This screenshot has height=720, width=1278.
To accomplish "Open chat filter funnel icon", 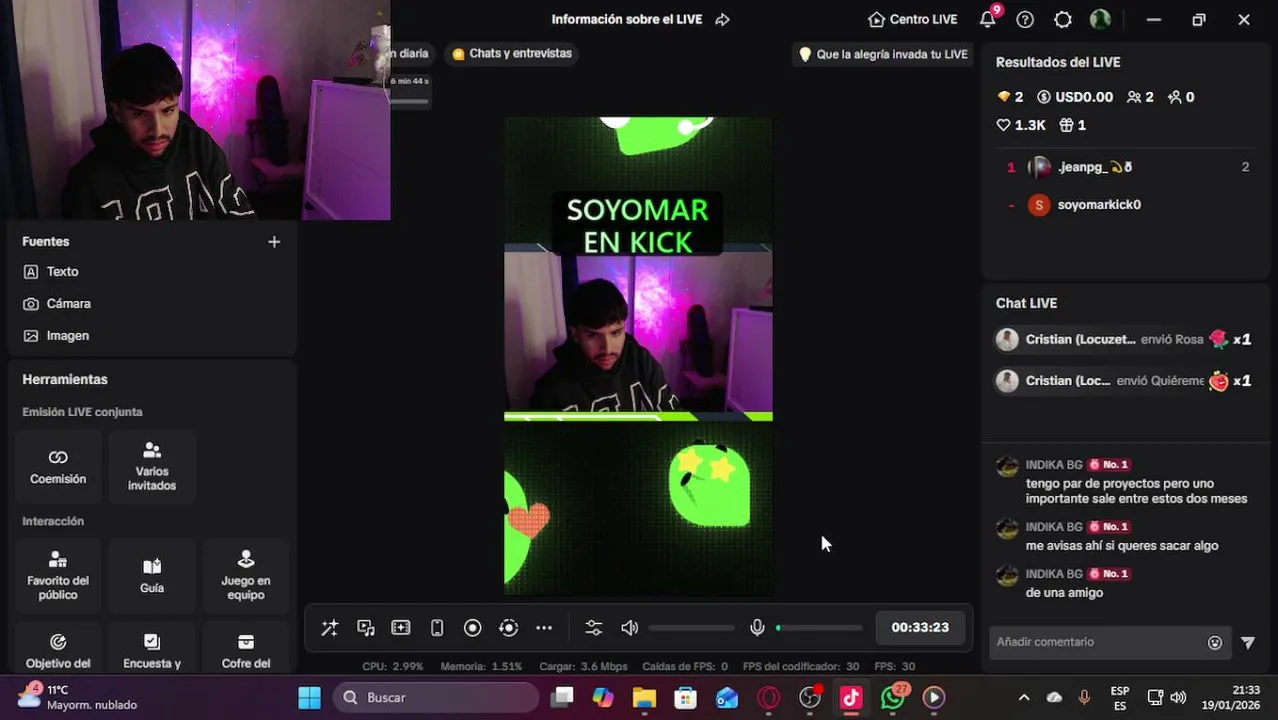I will click(x=1248, y=643).
